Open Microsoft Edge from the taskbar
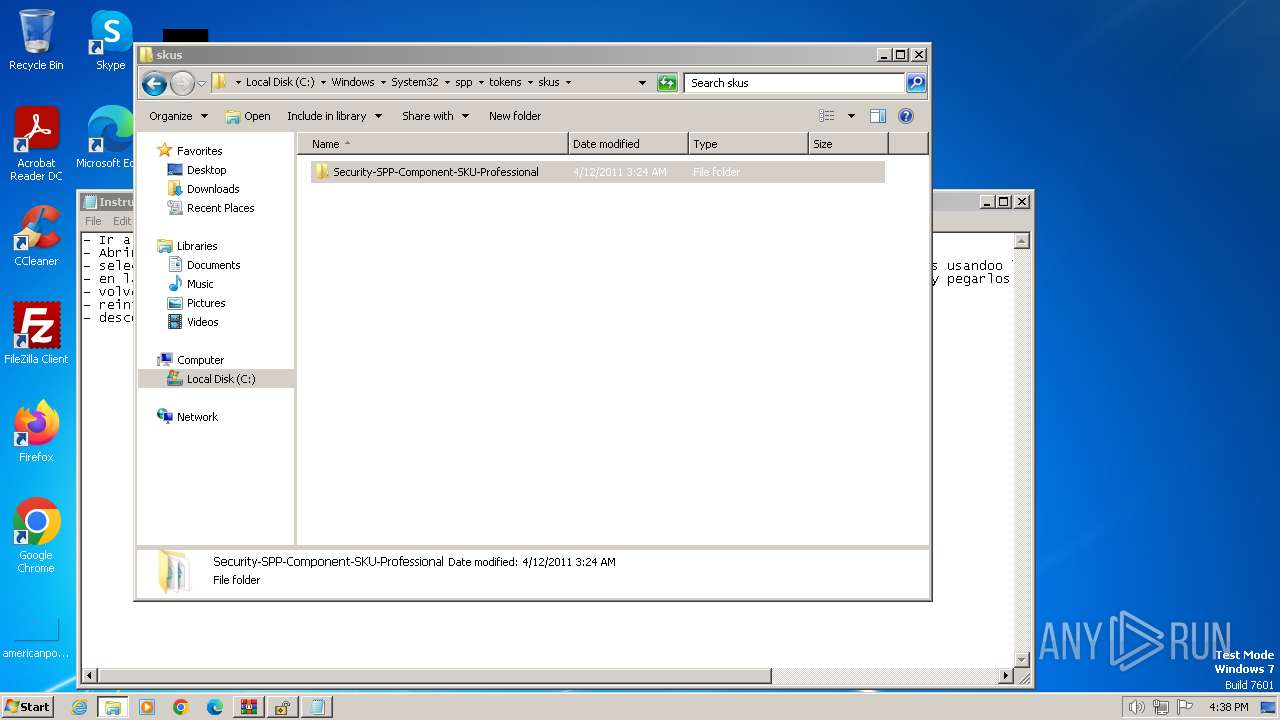 pyautogui.click(x=215, y=707)
